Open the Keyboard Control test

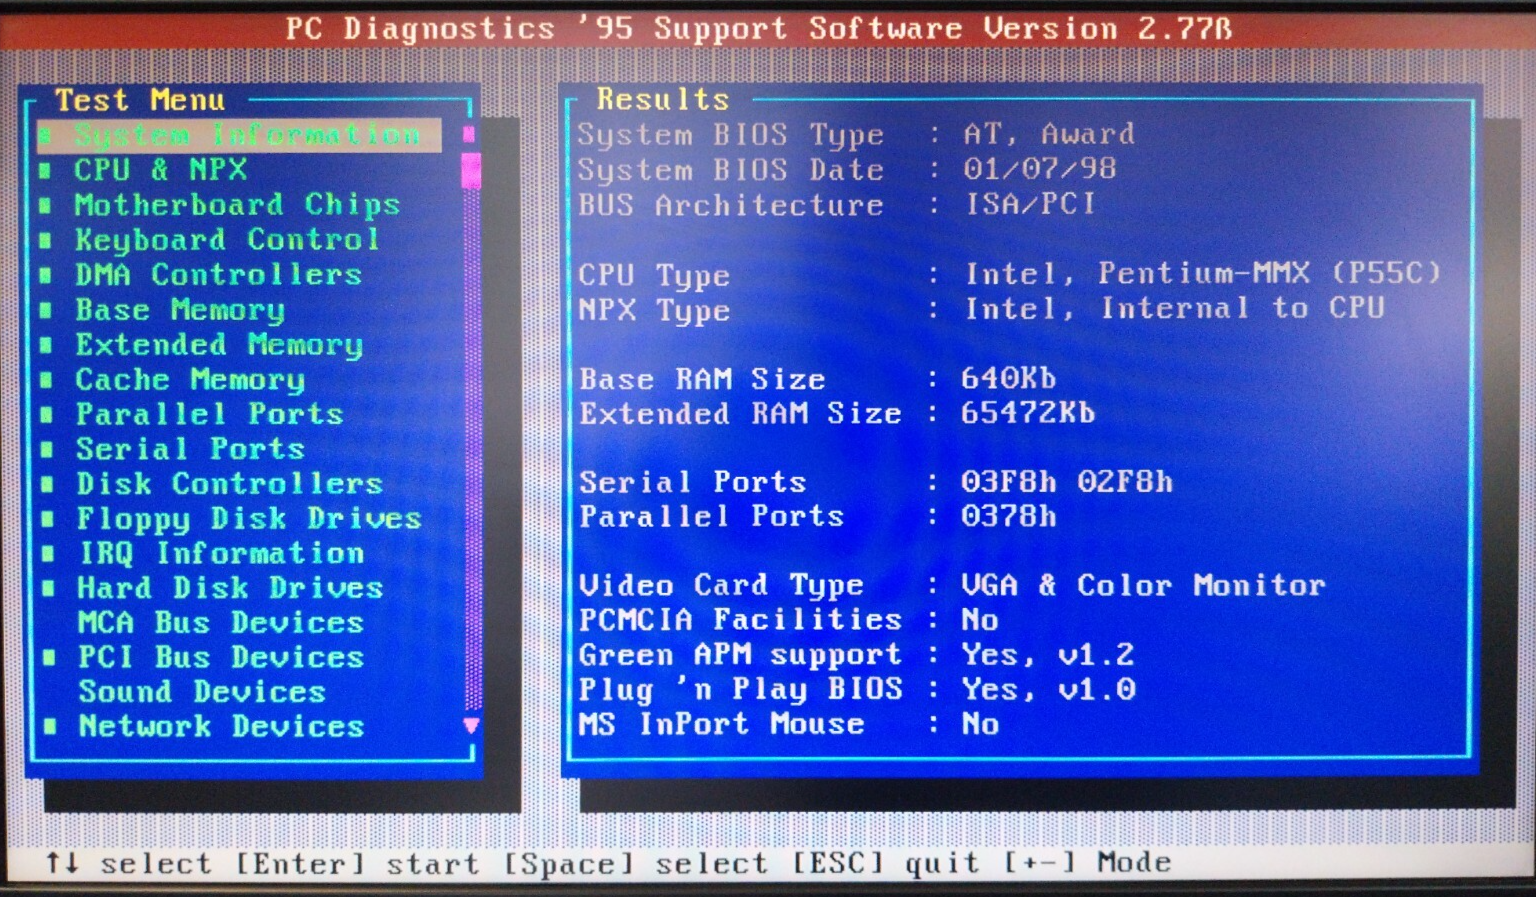coord(227,240)
